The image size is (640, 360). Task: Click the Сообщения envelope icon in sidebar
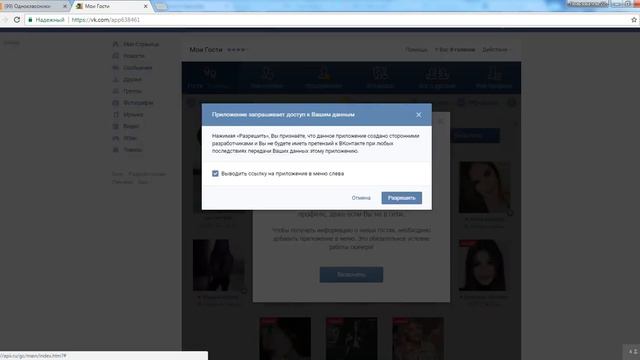[x=116, y=68]
